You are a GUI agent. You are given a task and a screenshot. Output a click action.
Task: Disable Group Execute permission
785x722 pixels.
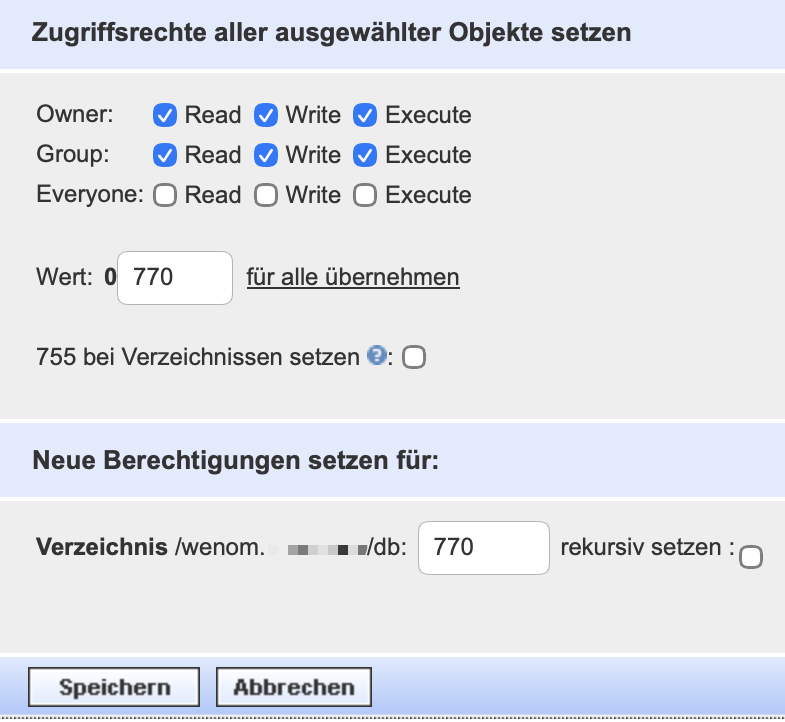coord(365,156)
